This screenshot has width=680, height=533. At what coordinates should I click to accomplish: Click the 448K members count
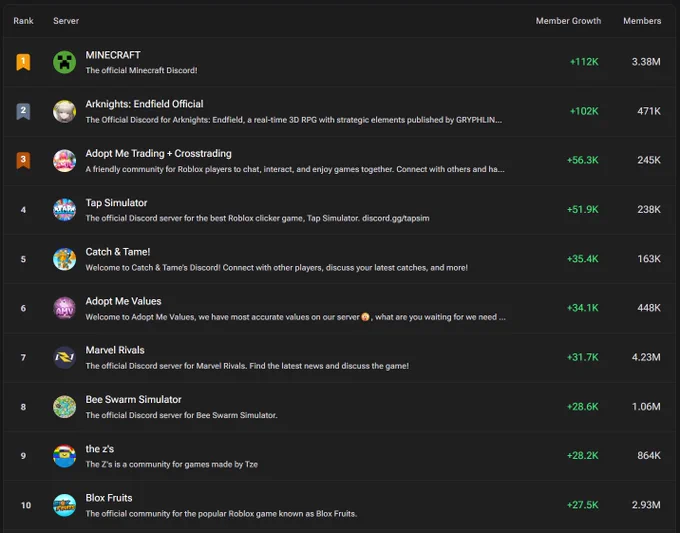point(649,308)
